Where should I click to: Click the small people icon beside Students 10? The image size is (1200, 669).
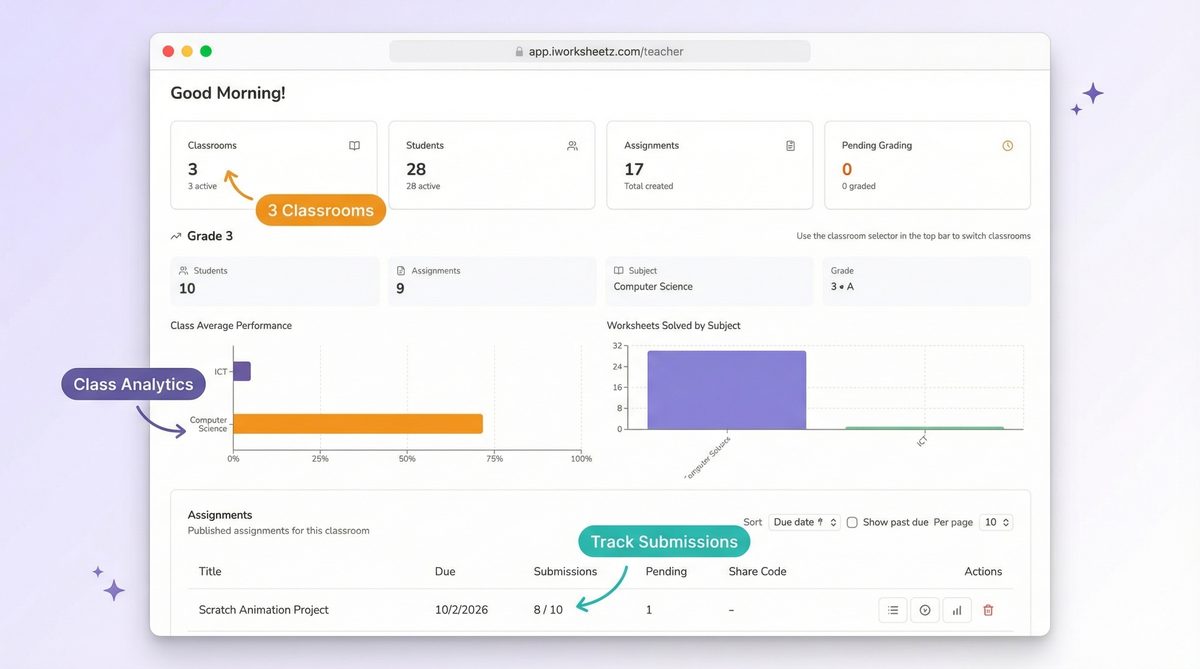(183, 271)
